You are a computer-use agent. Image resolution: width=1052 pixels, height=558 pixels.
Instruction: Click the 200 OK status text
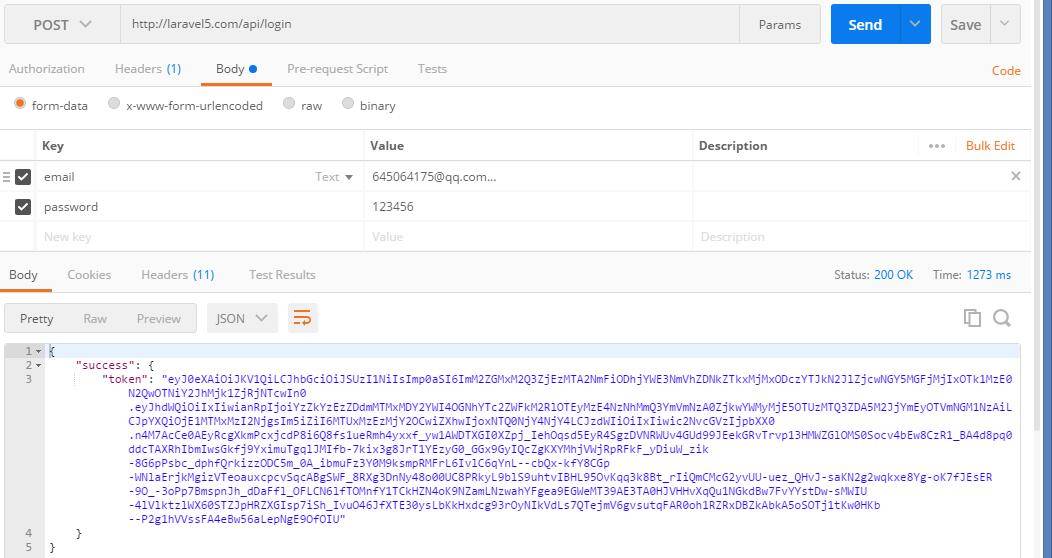[x=893, y=274]
